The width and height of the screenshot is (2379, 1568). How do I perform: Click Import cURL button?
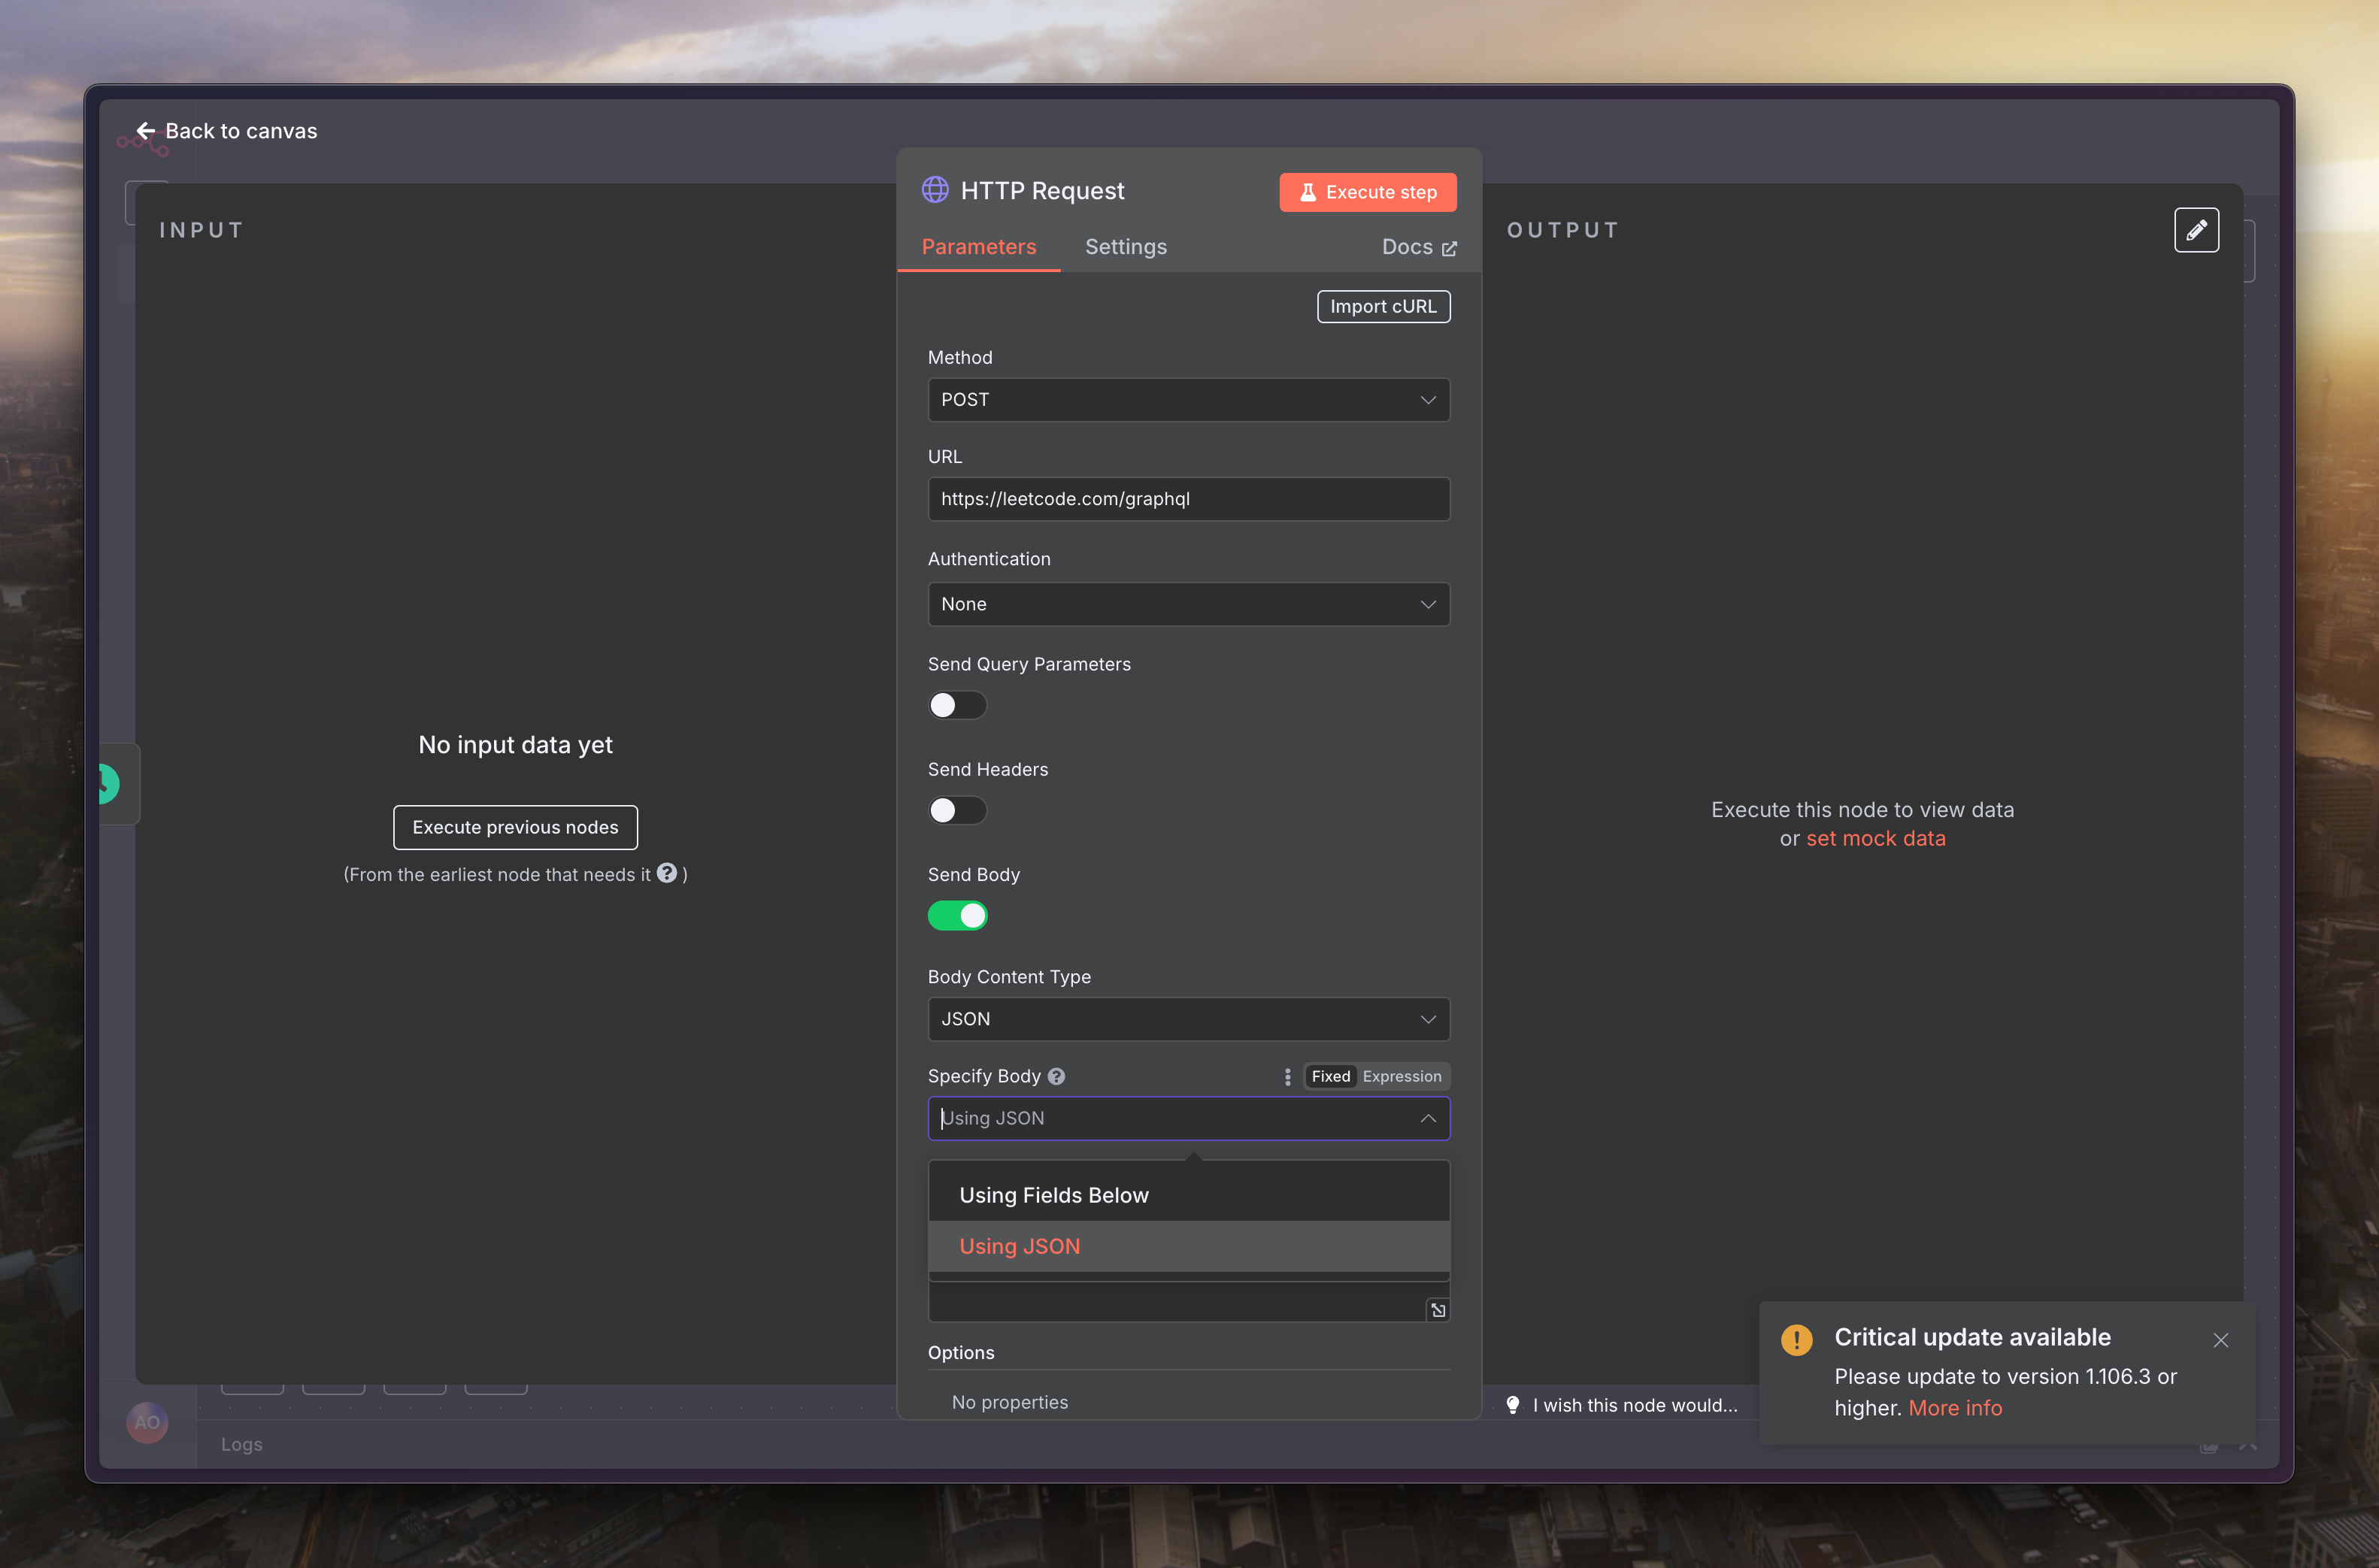coord(1382,307)
